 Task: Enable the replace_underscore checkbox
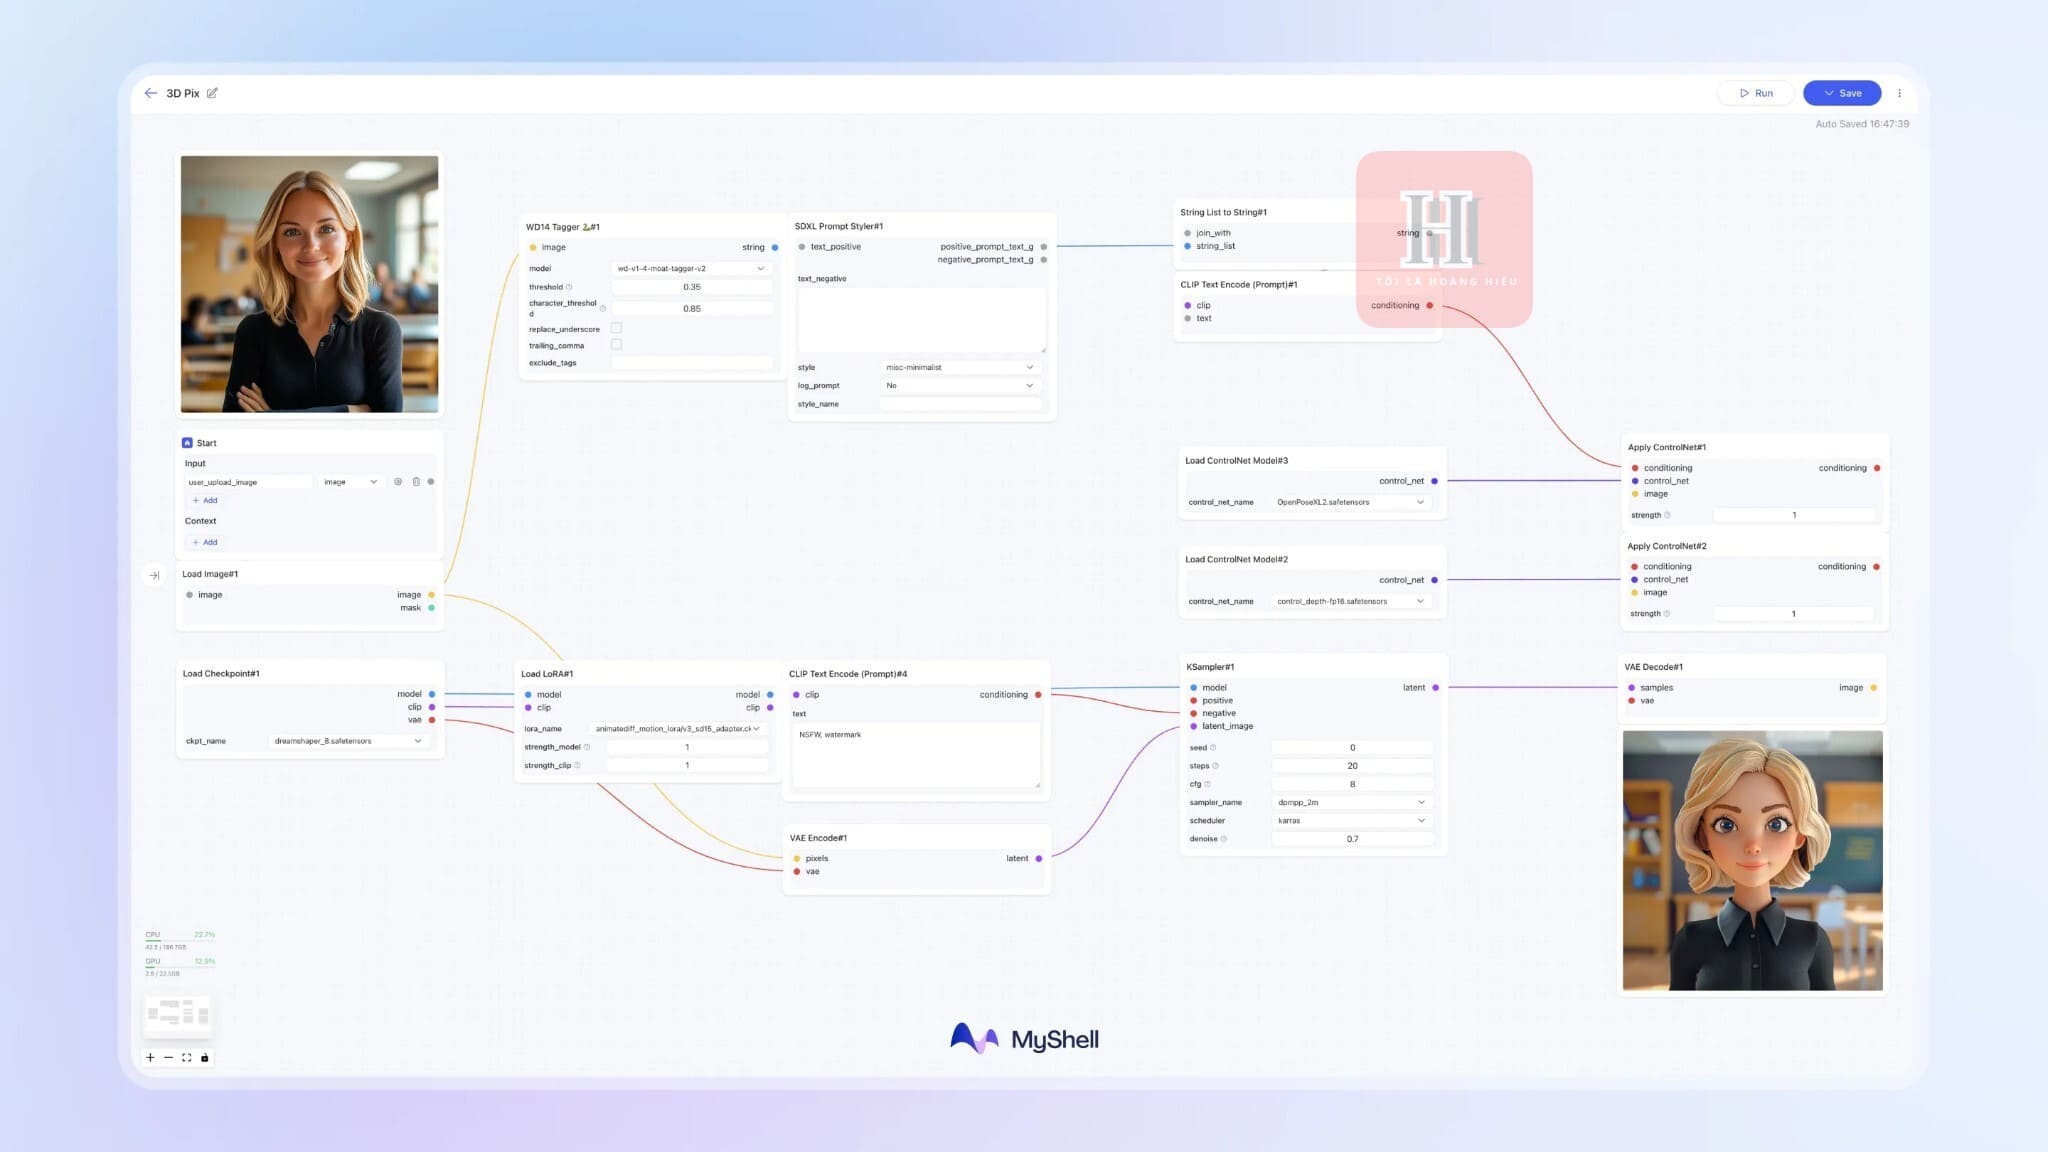(616, 328)
